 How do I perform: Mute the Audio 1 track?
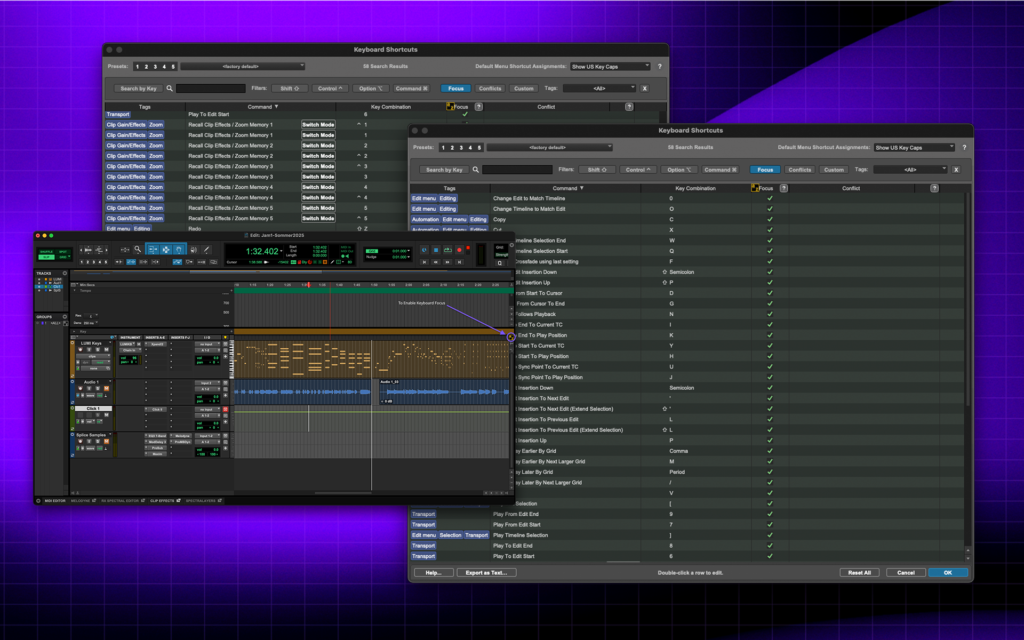pos(106,388)
